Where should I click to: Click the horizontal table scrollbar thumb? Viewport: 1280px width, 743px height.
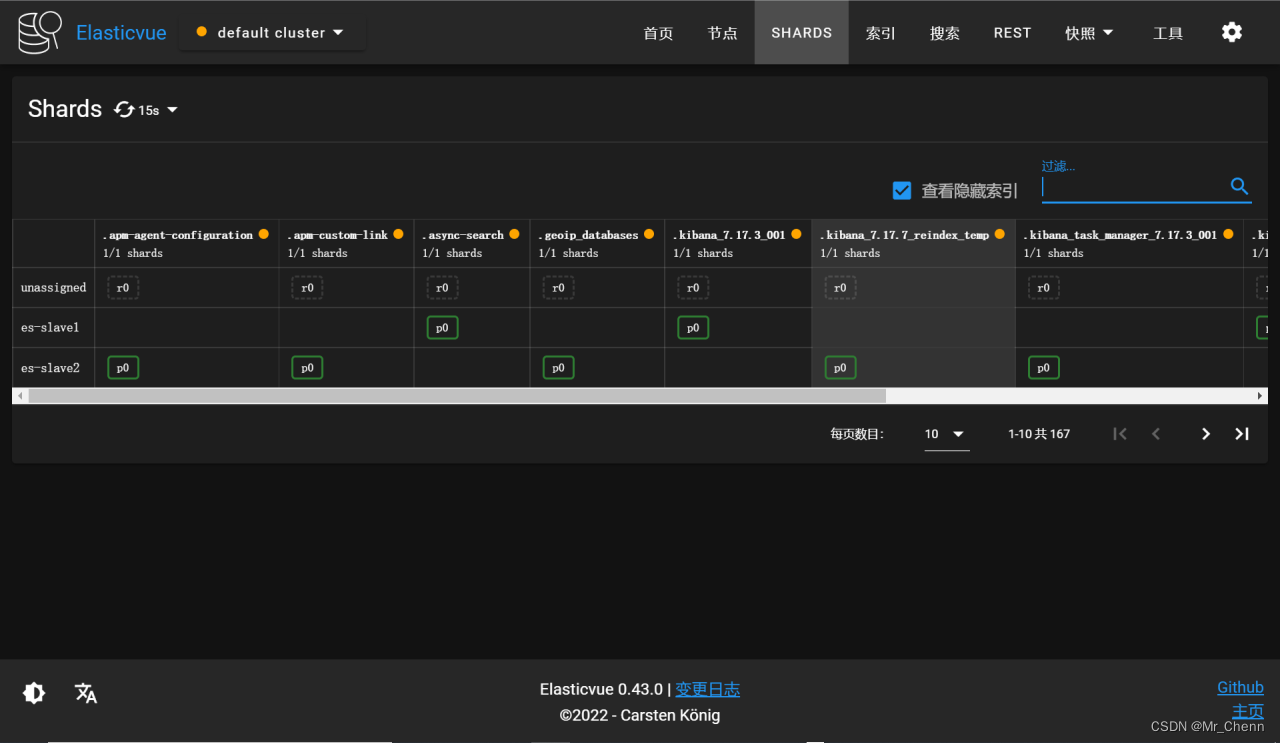457,396
